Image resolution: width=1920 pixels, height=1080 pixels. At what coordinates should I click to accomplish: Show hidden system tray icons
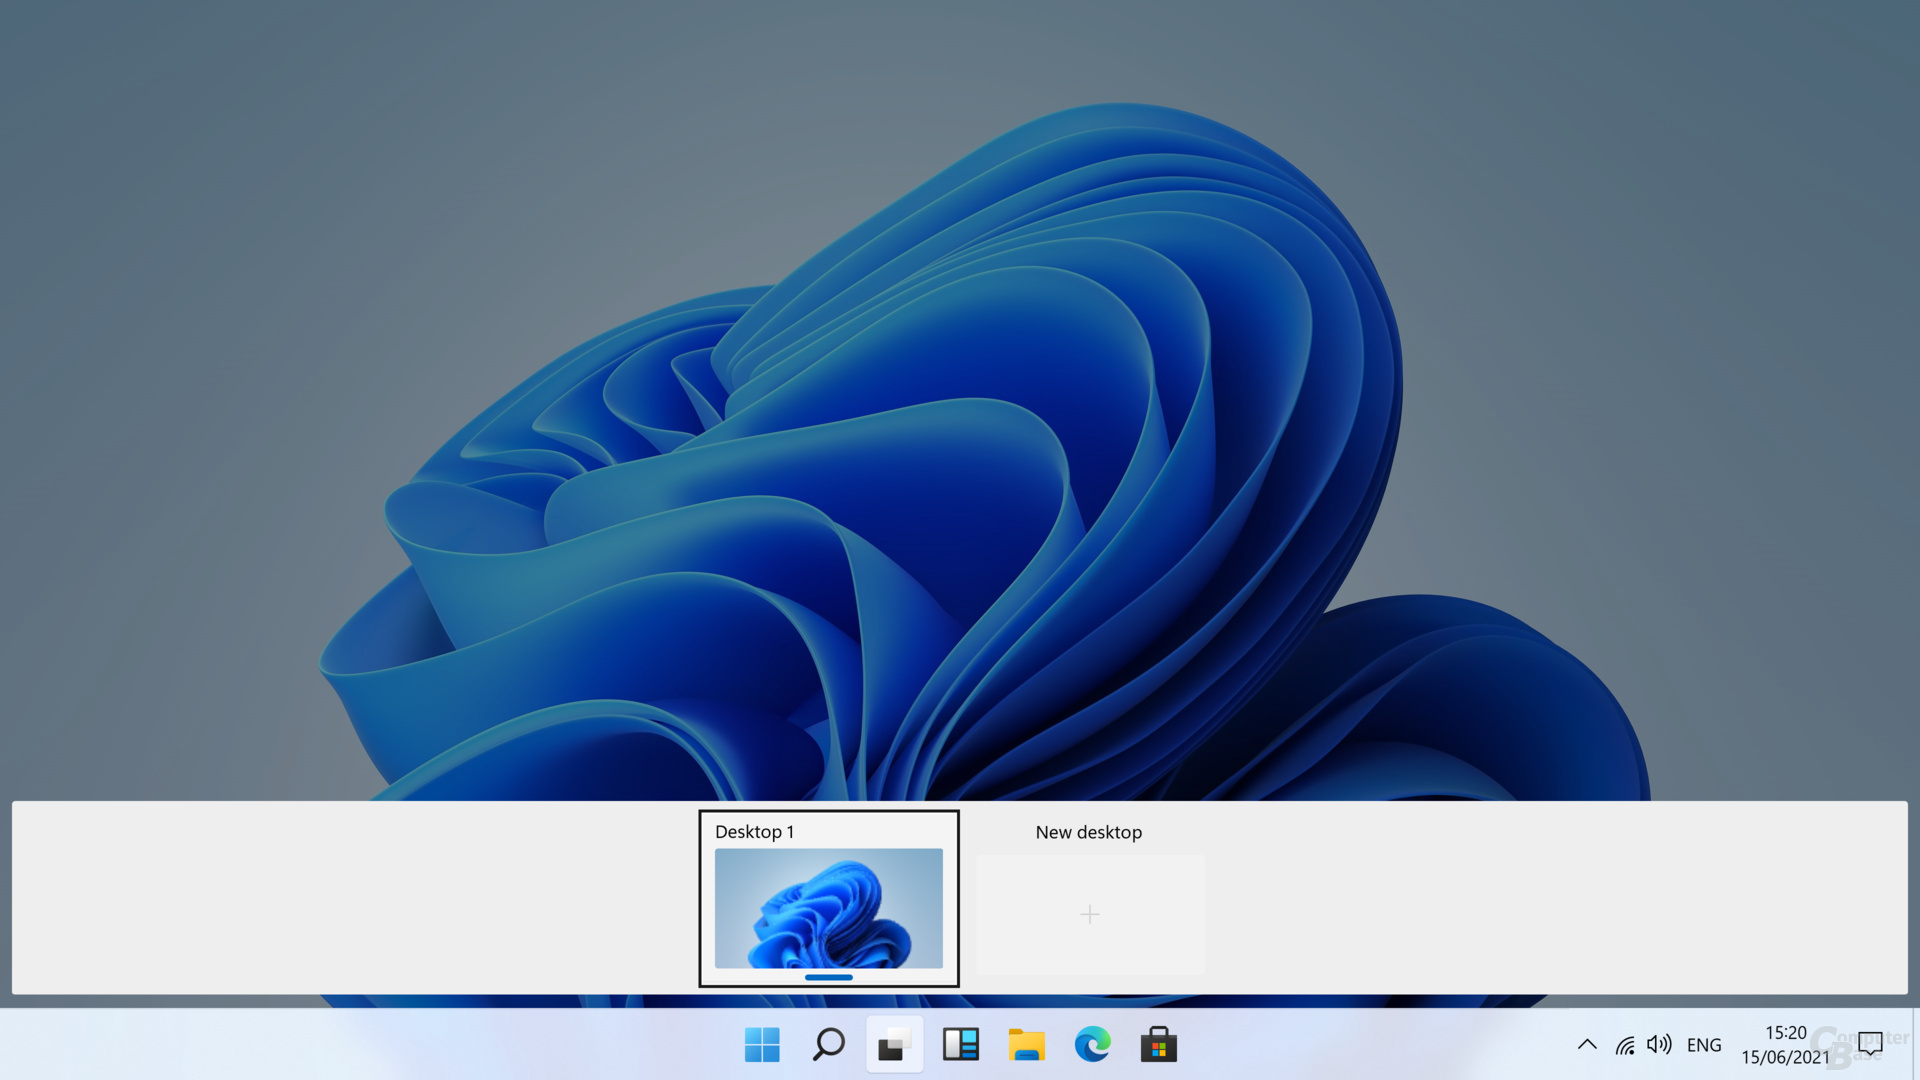click(1587, 1045)
